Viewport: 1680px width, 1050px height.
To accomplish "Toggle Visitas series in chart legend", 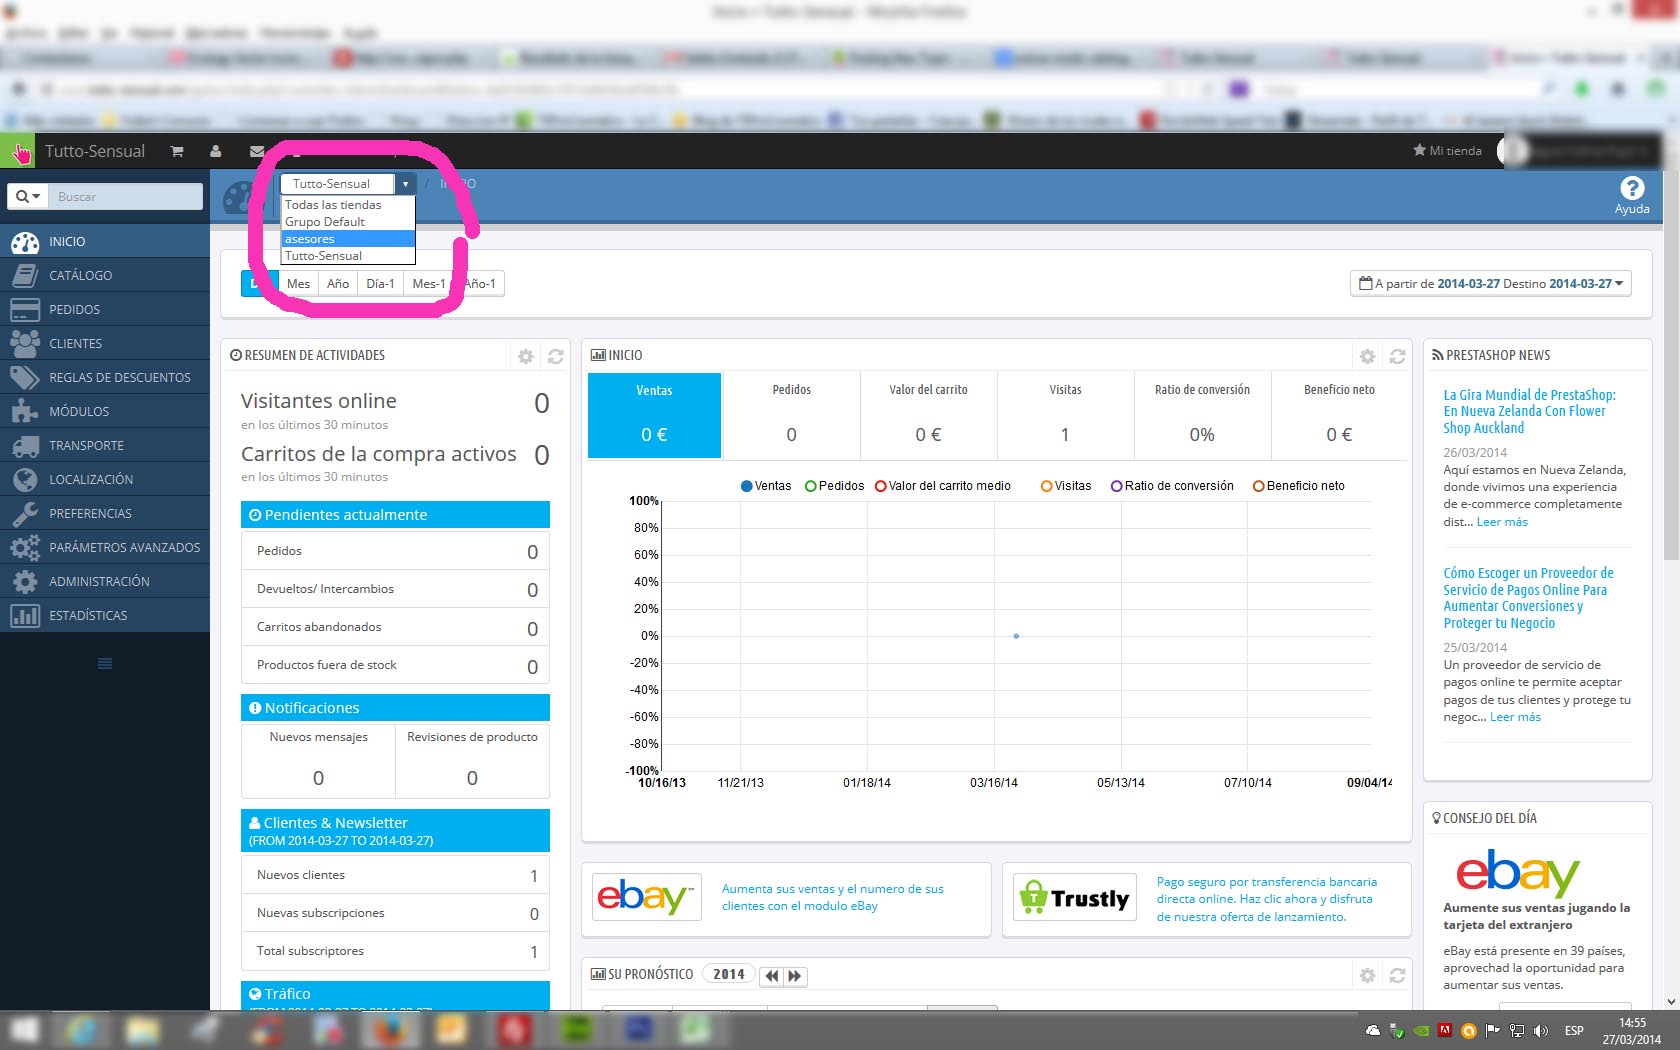I will [1066, 486].
